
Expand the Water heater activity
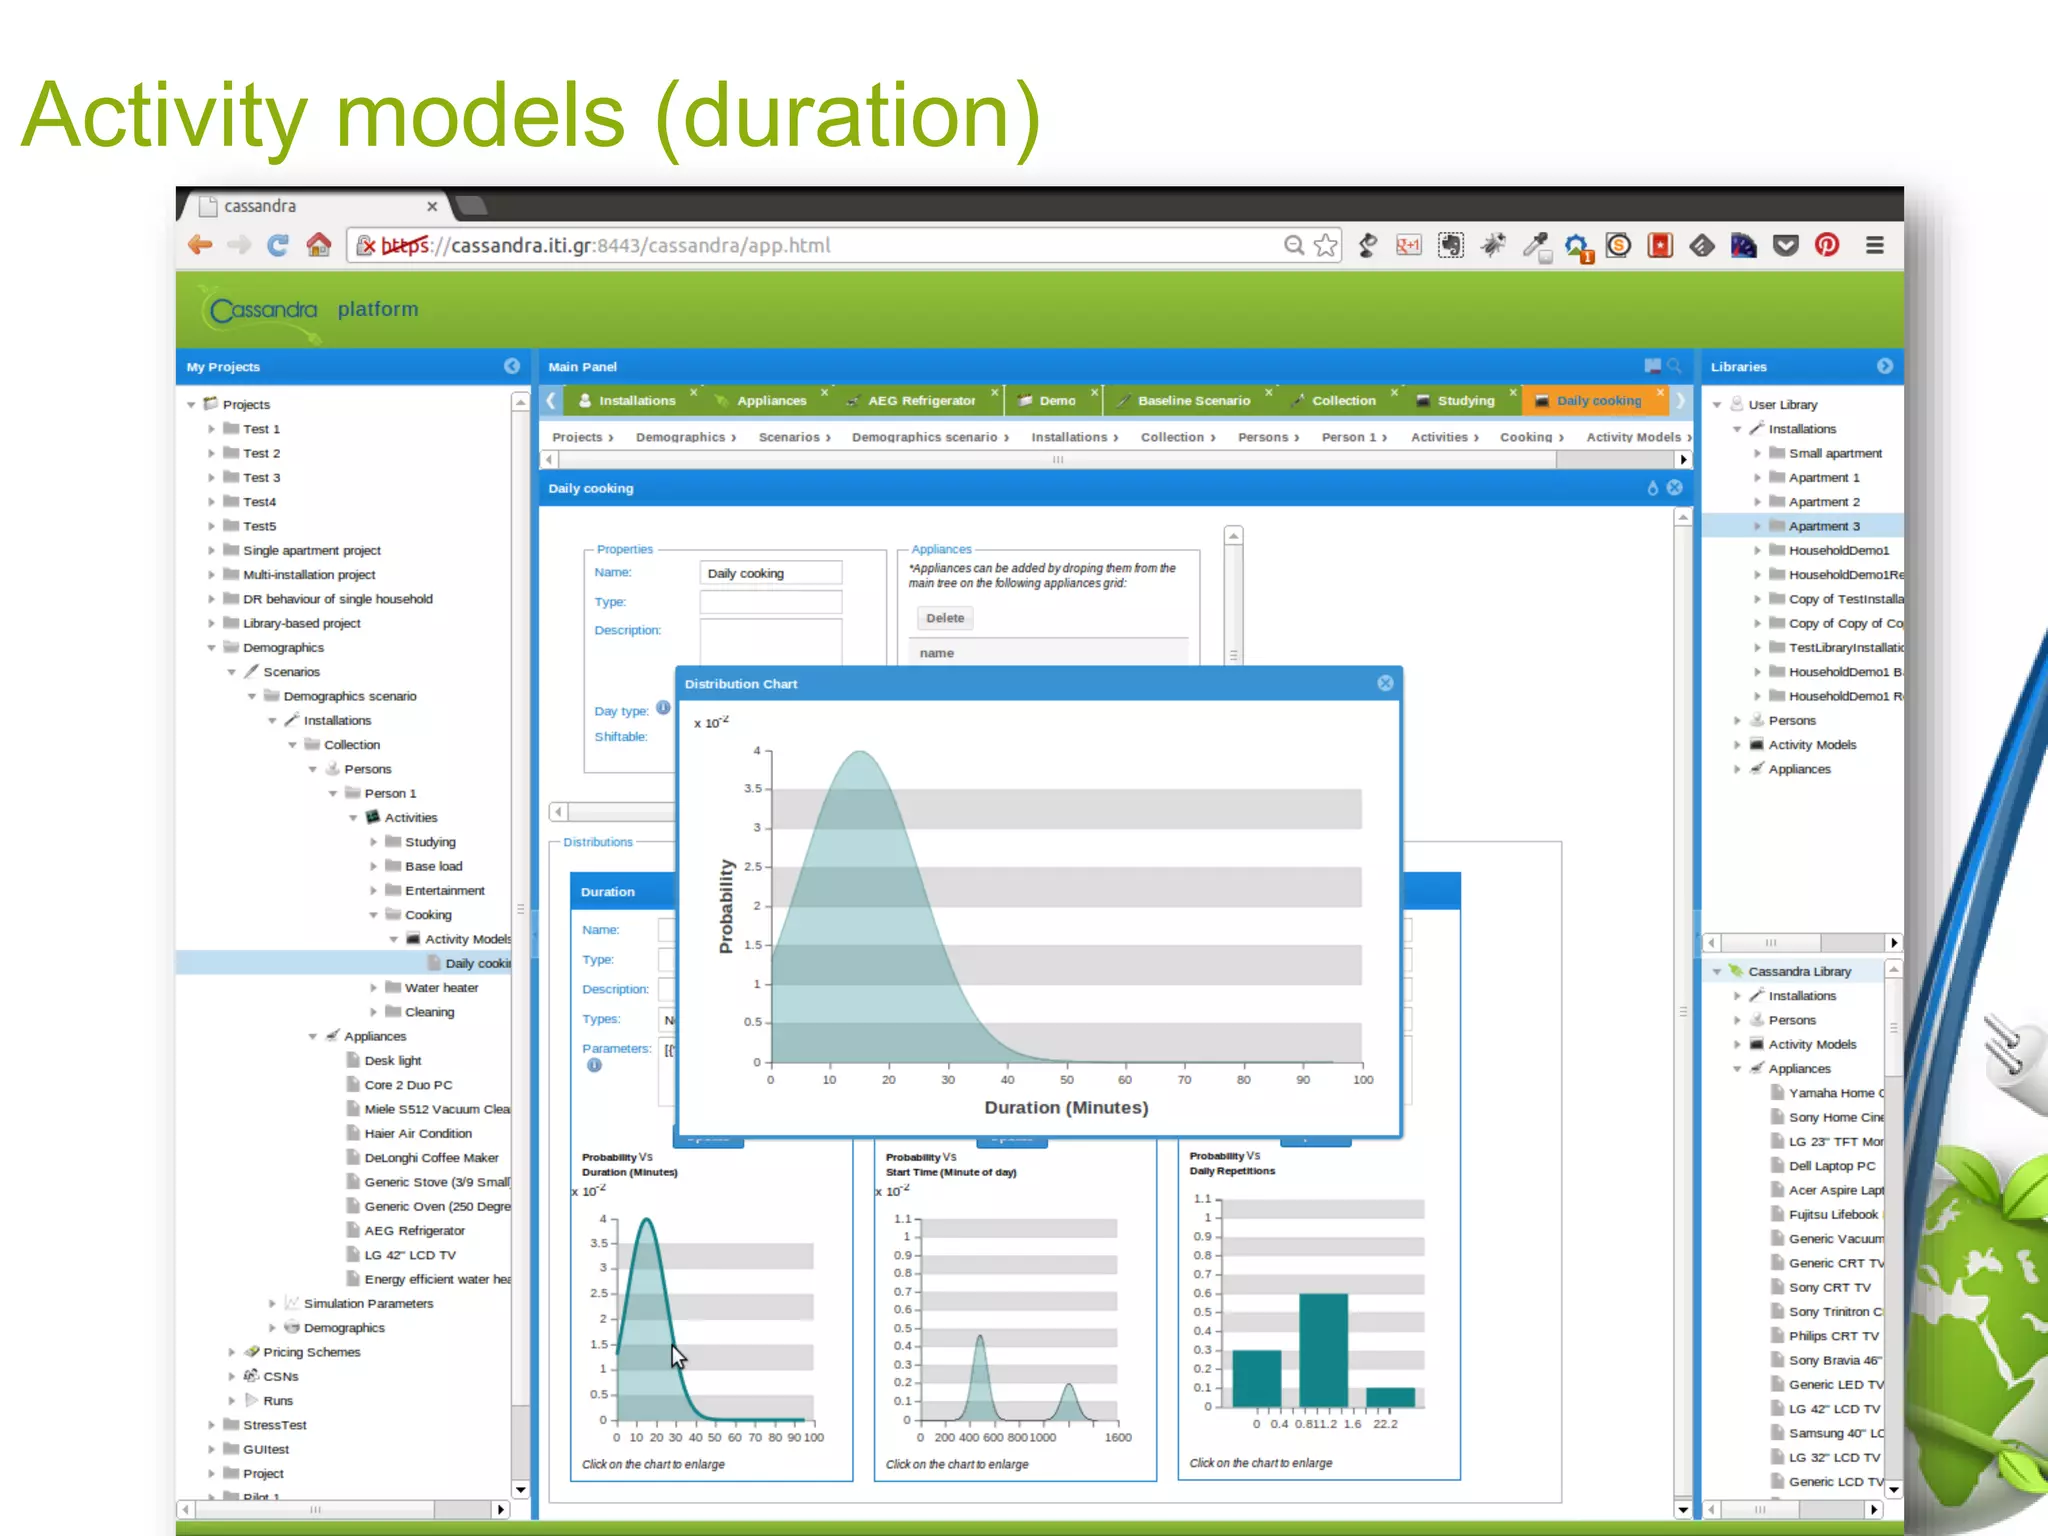pyautogui.click(x=373, y=988)
